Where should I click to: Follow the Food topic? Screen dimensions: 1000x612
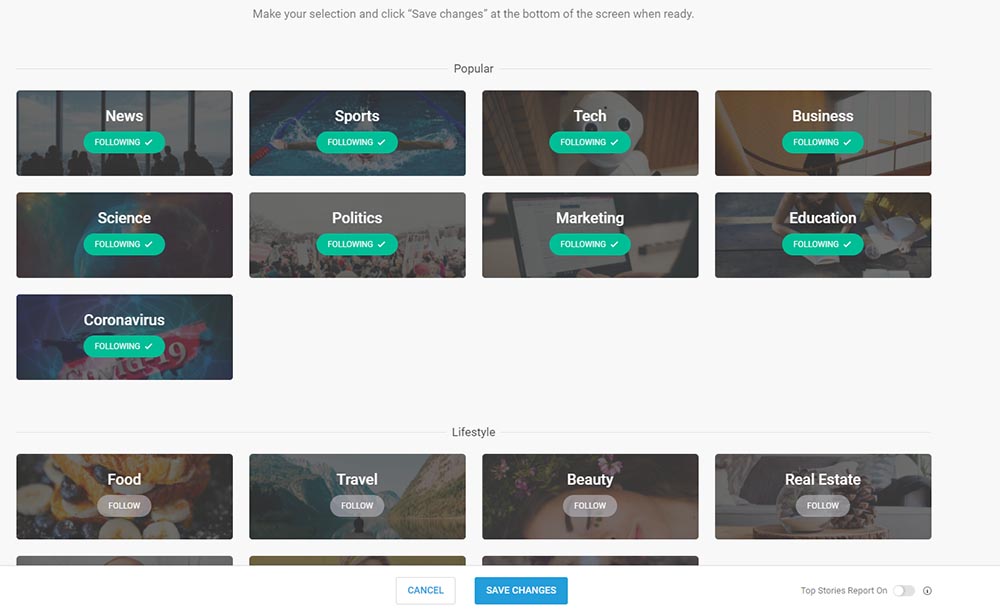click(x=124, y=506)
